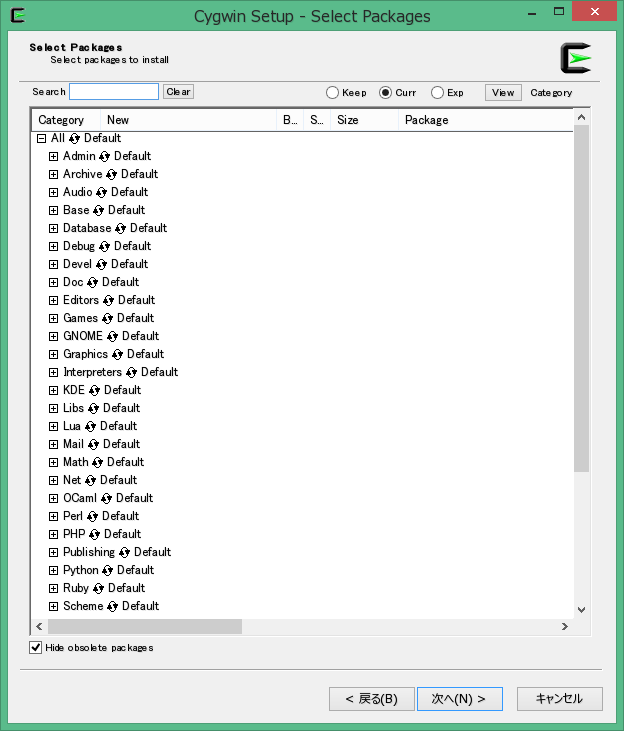
Task: Click the cycle icon beside Interpreters
Action: coord(132,372)
